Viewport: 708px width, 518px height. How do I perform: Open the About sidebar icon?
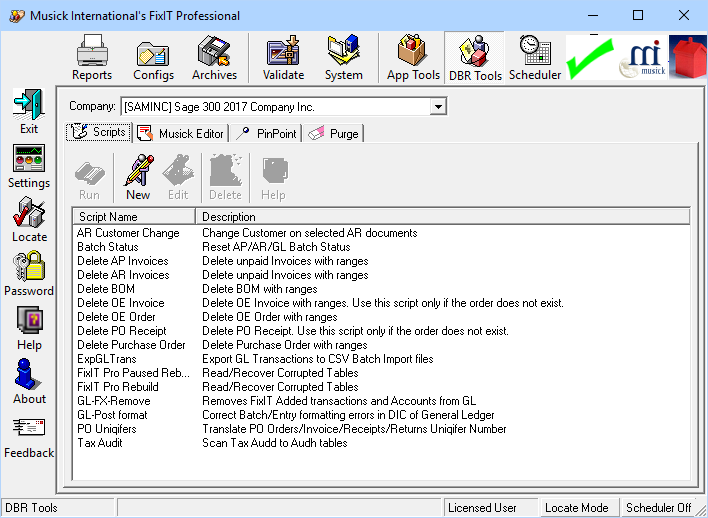click(29, 382)
